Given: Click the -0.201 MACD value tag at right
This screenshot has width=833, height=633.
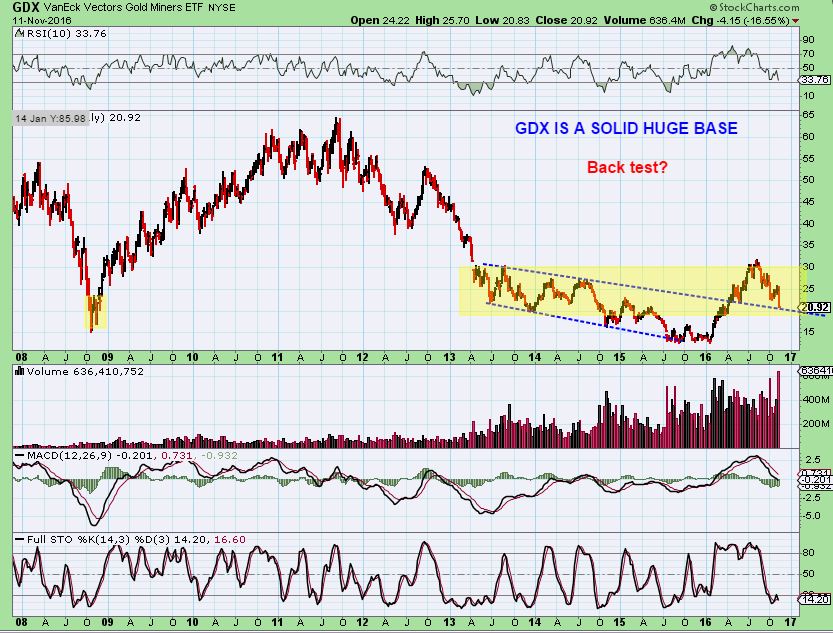Looking at the screenshot, I should coord(815,480).
